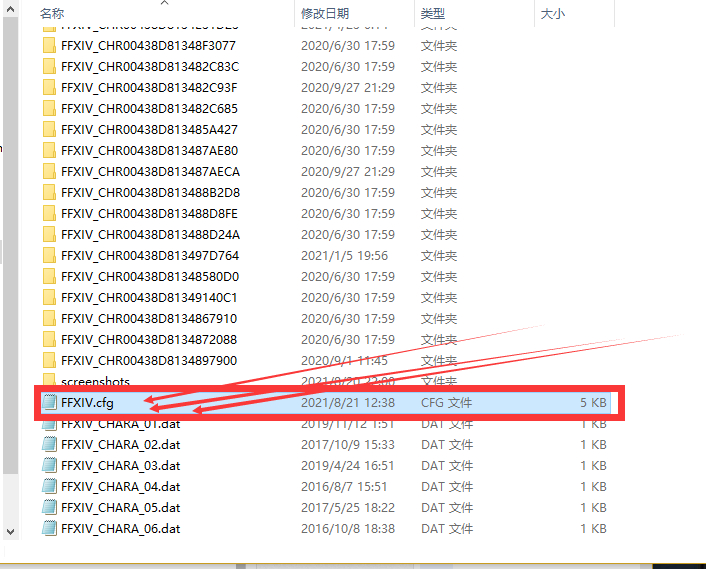This screenshot has height=569, width=706.
Task: Select folder icon of FFXIV_CHR00438D8134897900
Action: point(49,361)
